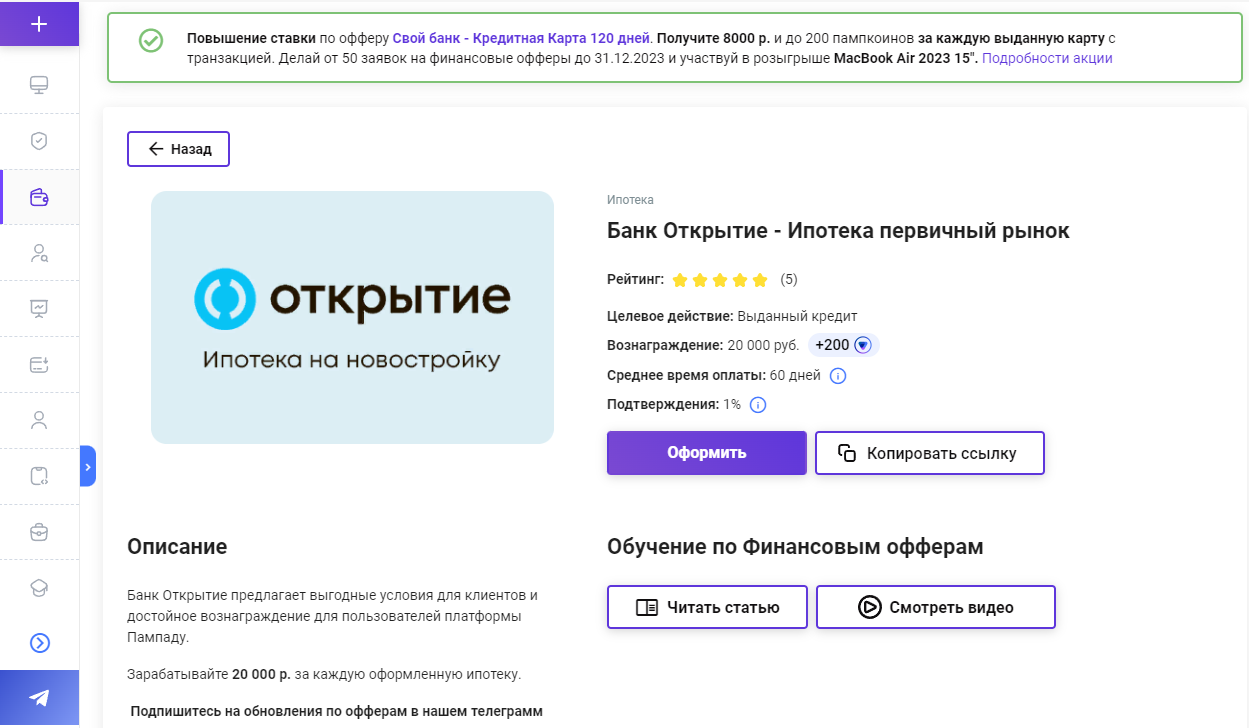Open the user search sidebar icon
1249x728 pixels.
[x=39, y=252]
